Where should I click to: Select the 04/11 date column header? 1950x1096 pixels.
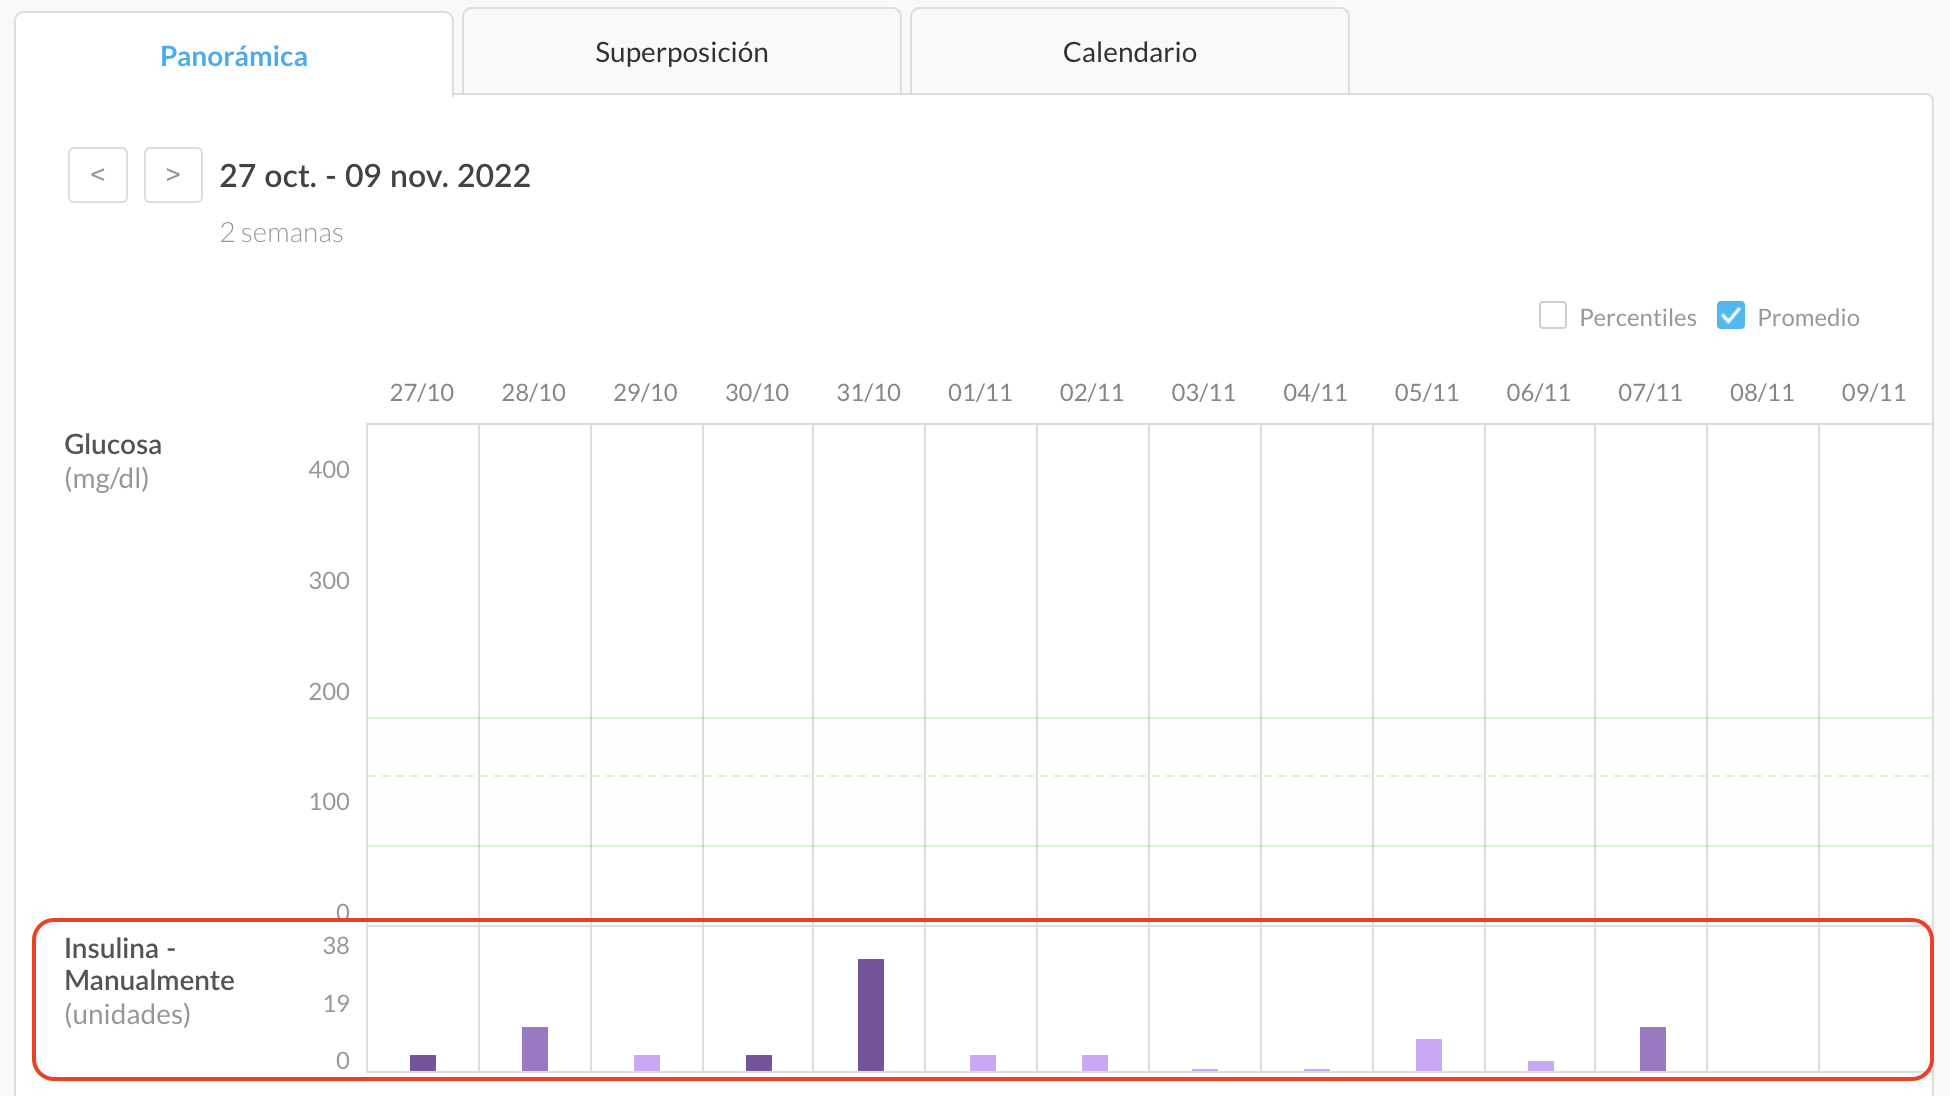(1315, 392)
